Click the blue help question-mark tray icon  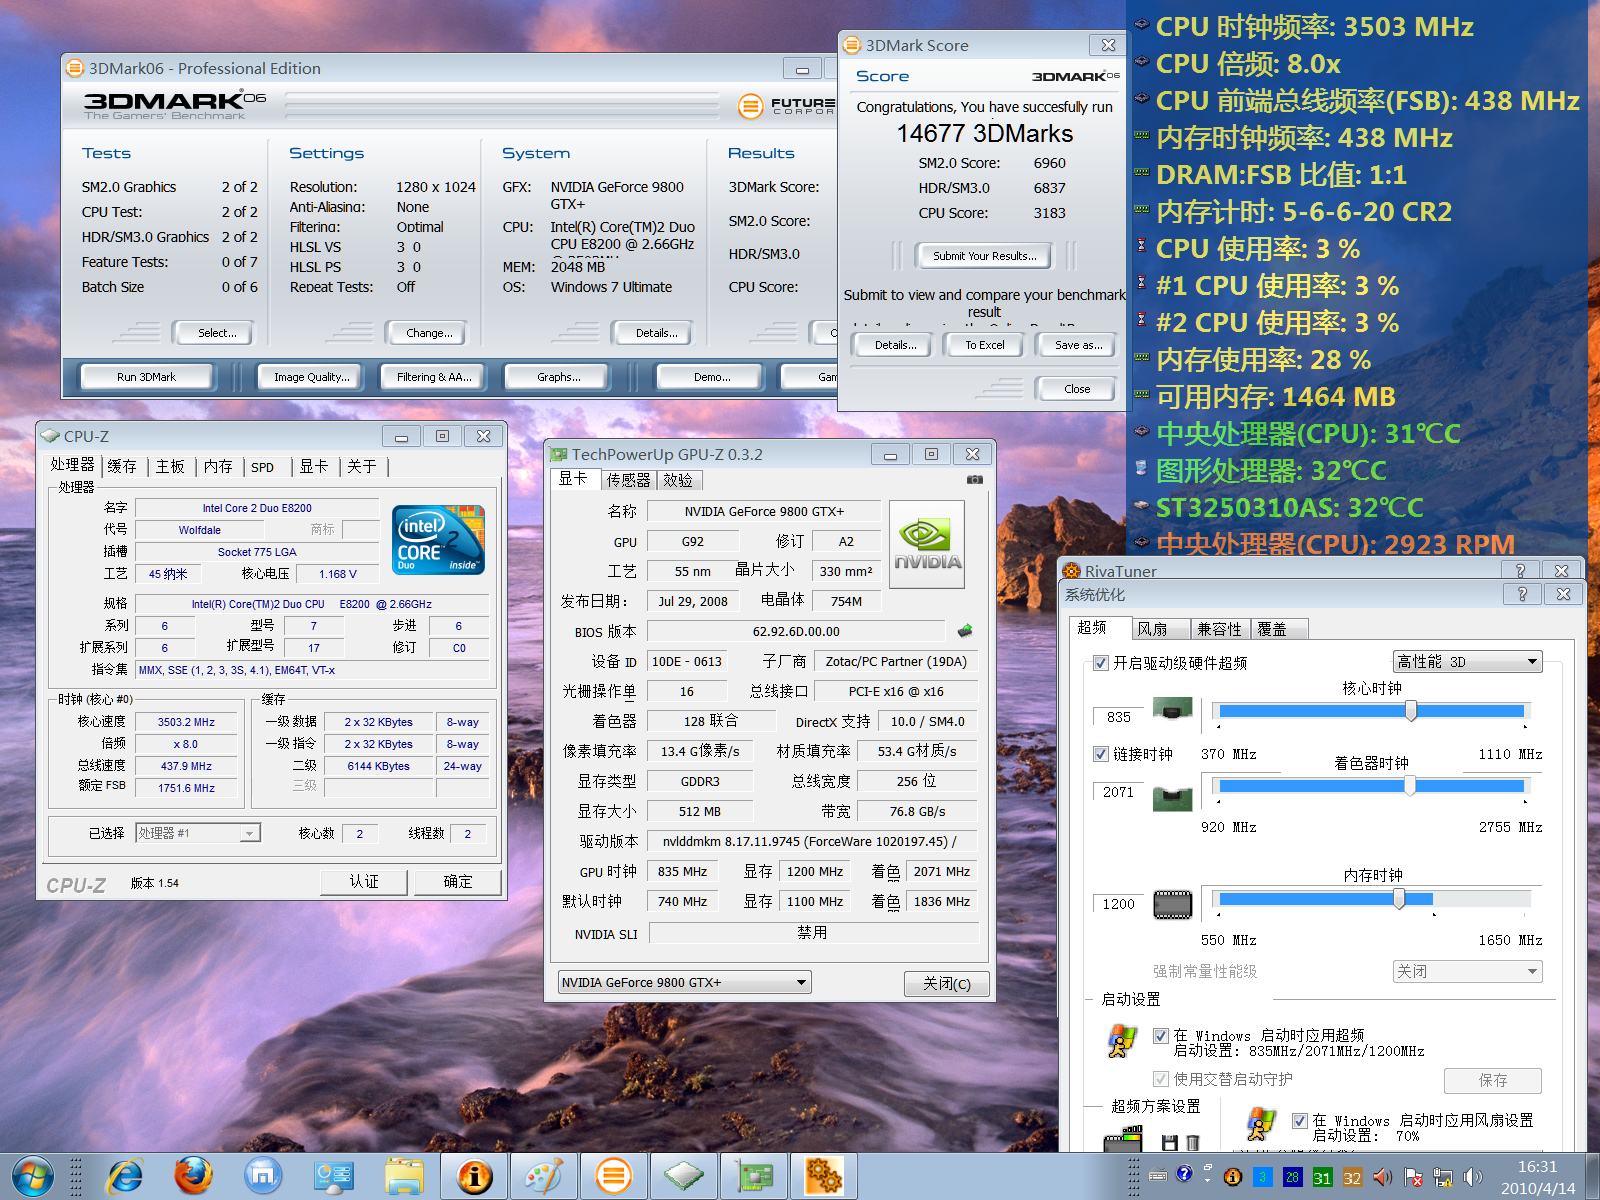(1184, 1174)
